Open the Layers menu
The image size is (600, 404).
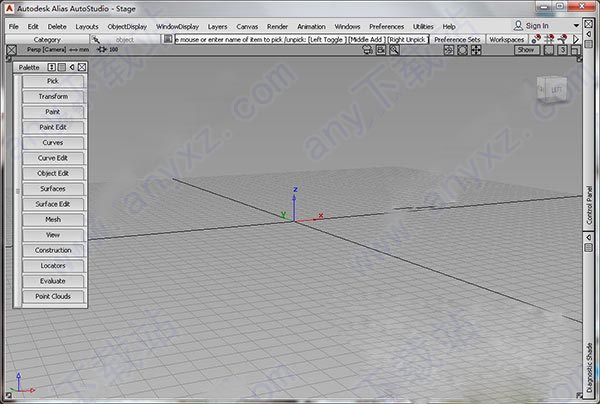[217, 26]
